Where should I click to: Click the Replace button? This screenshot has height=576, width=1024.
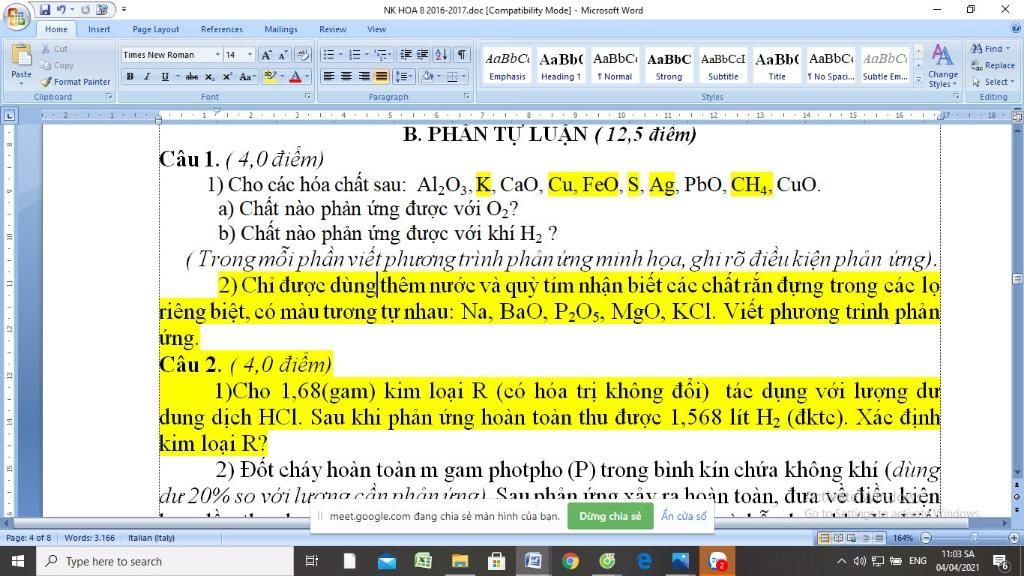point(993,65)
